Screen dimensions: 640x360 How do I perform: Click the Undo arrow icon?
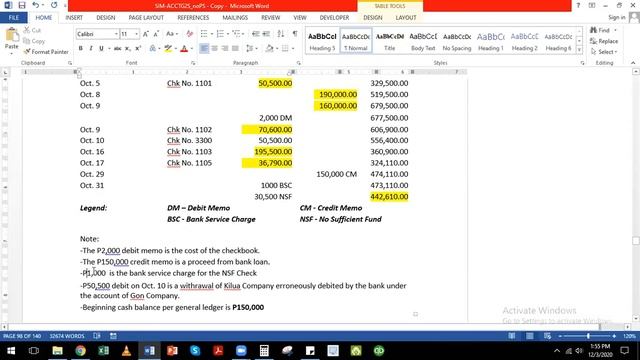36,5
